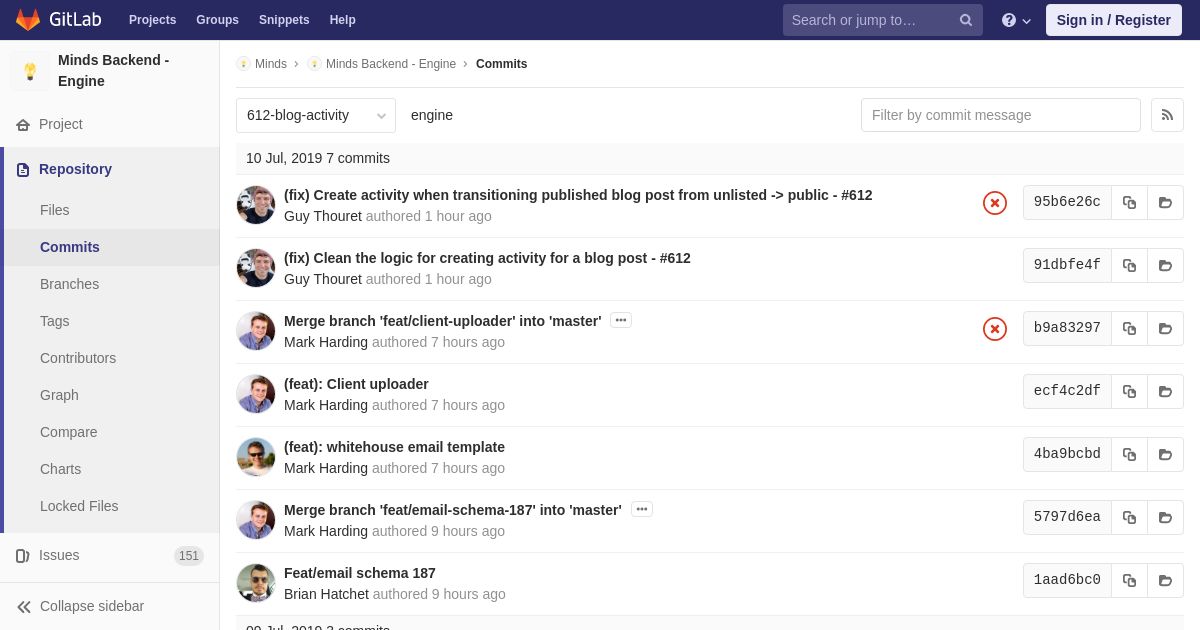Screen dimensions: 1200x630
Task: Browse files at commit 5797d6ea
Action: [x=1165, y=517]
